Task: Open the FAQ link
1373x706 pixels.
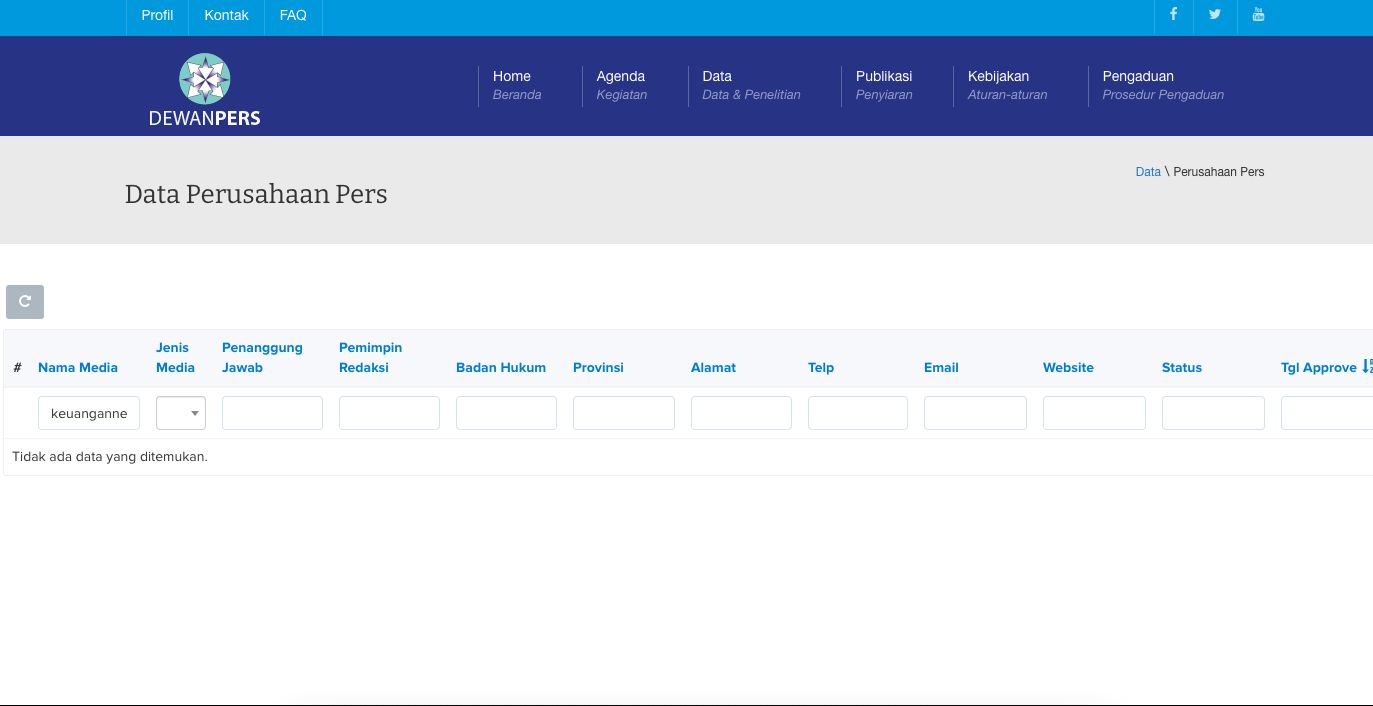Action: click(293, 15)
